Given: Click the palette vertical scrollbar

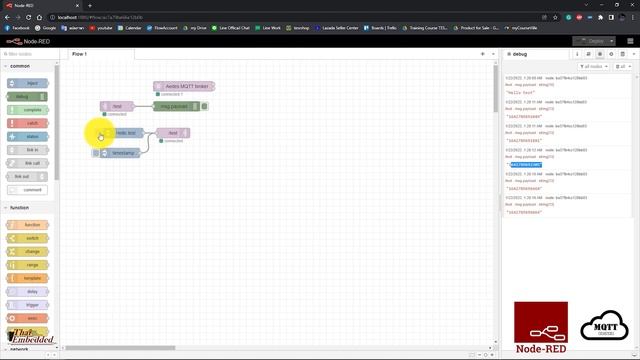Looking at the screenshot, I should 57,122.
